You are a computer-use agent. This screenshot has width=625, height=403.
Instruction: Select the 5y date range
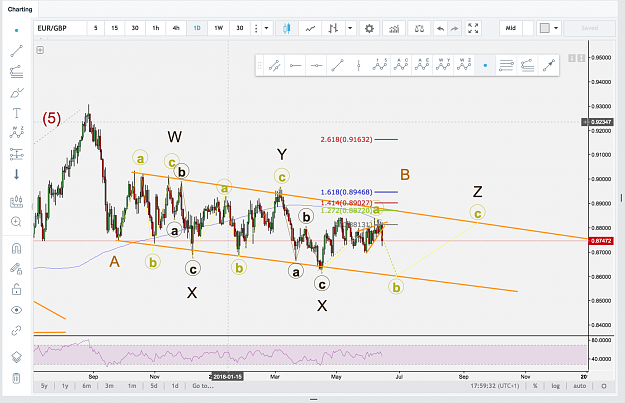coord(44,386)
